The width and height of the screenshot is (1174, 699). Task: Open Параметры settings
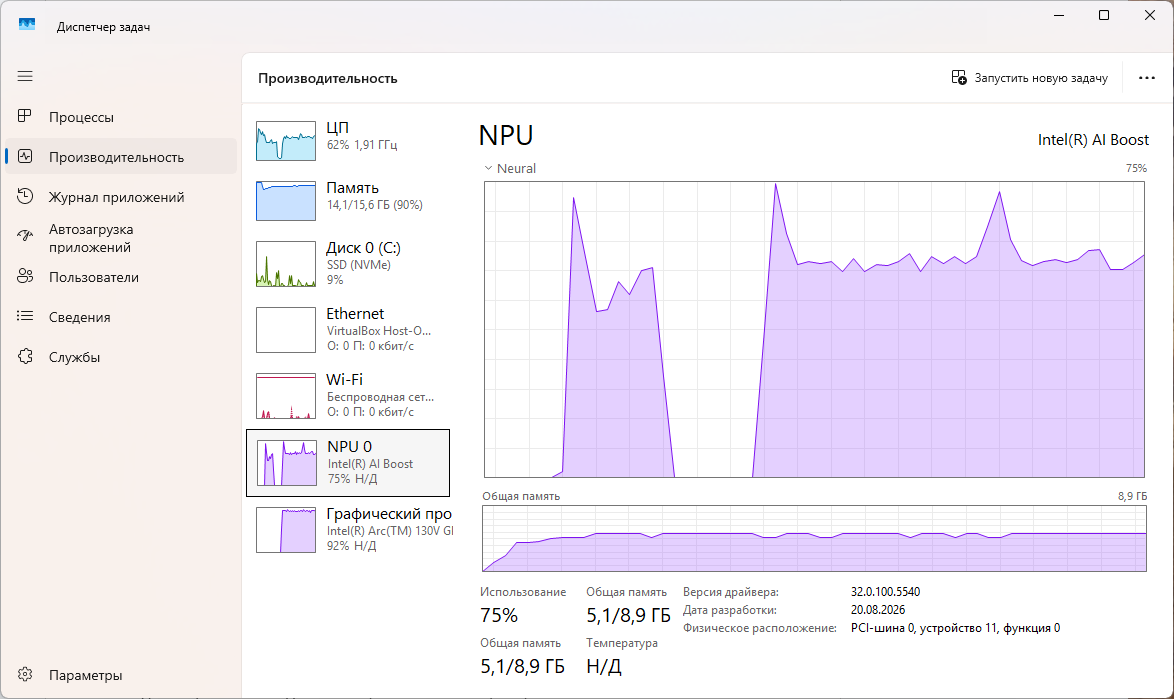click(121, 675)
